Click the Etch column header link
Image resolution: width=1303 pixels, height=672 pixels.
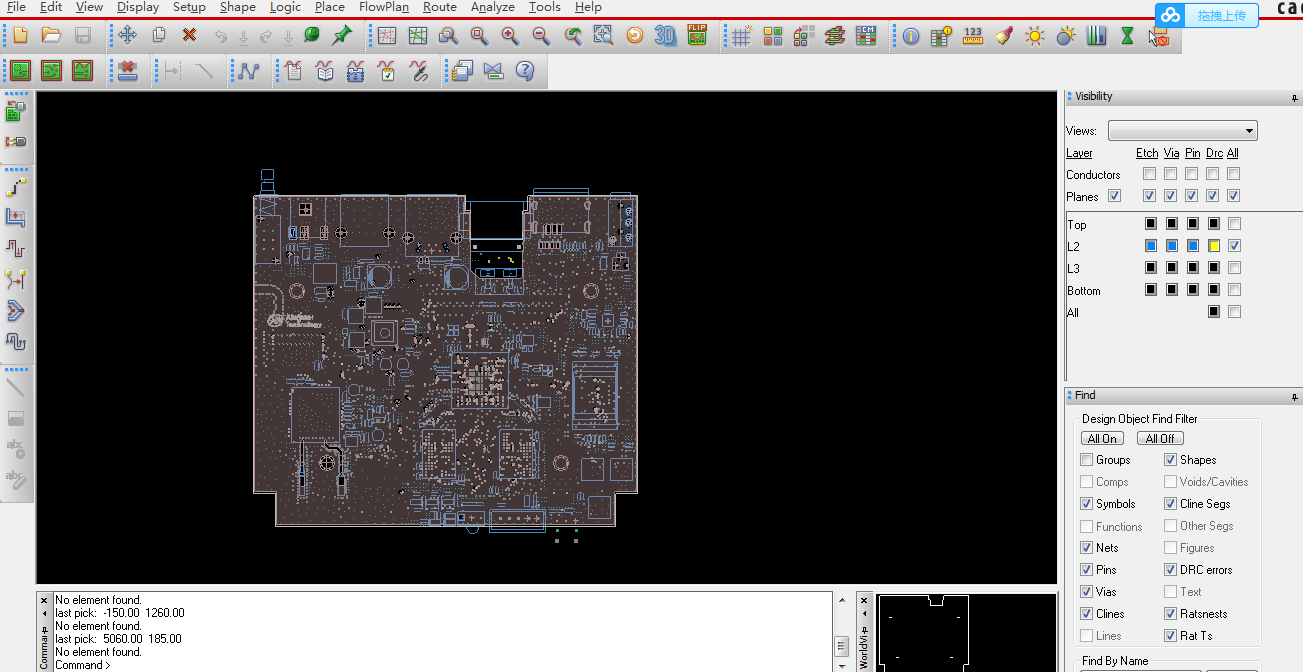tap(1147, 153)
